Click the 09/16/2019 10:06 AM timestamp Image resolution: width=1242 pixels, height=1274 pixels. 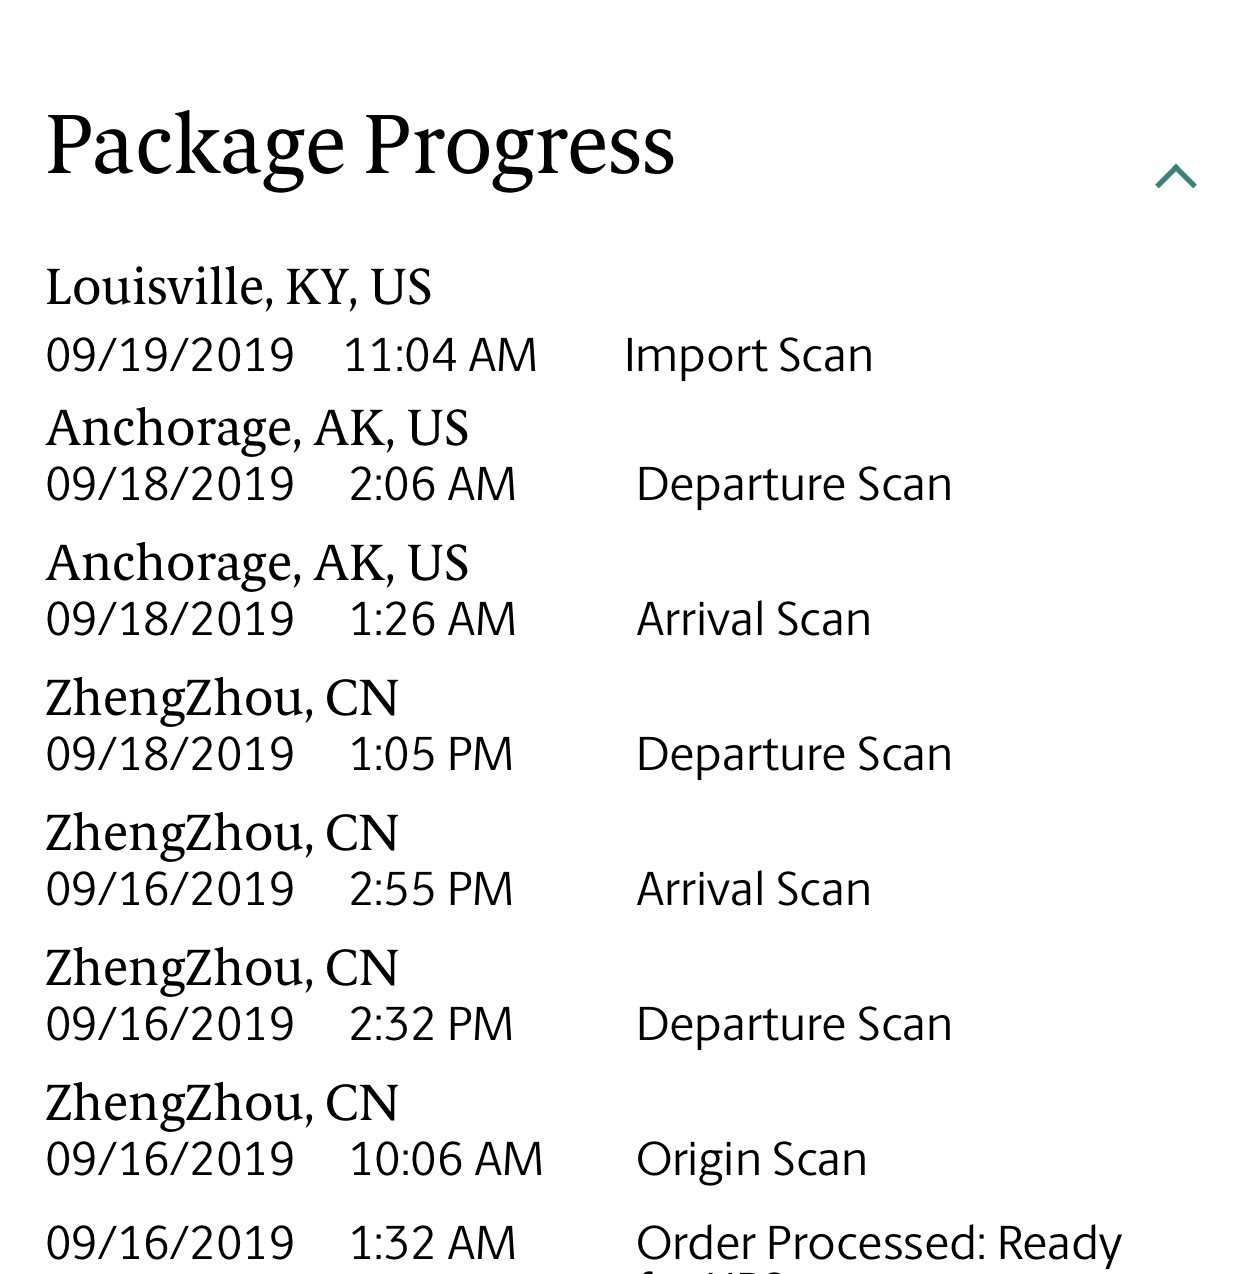pos(294,1159)
